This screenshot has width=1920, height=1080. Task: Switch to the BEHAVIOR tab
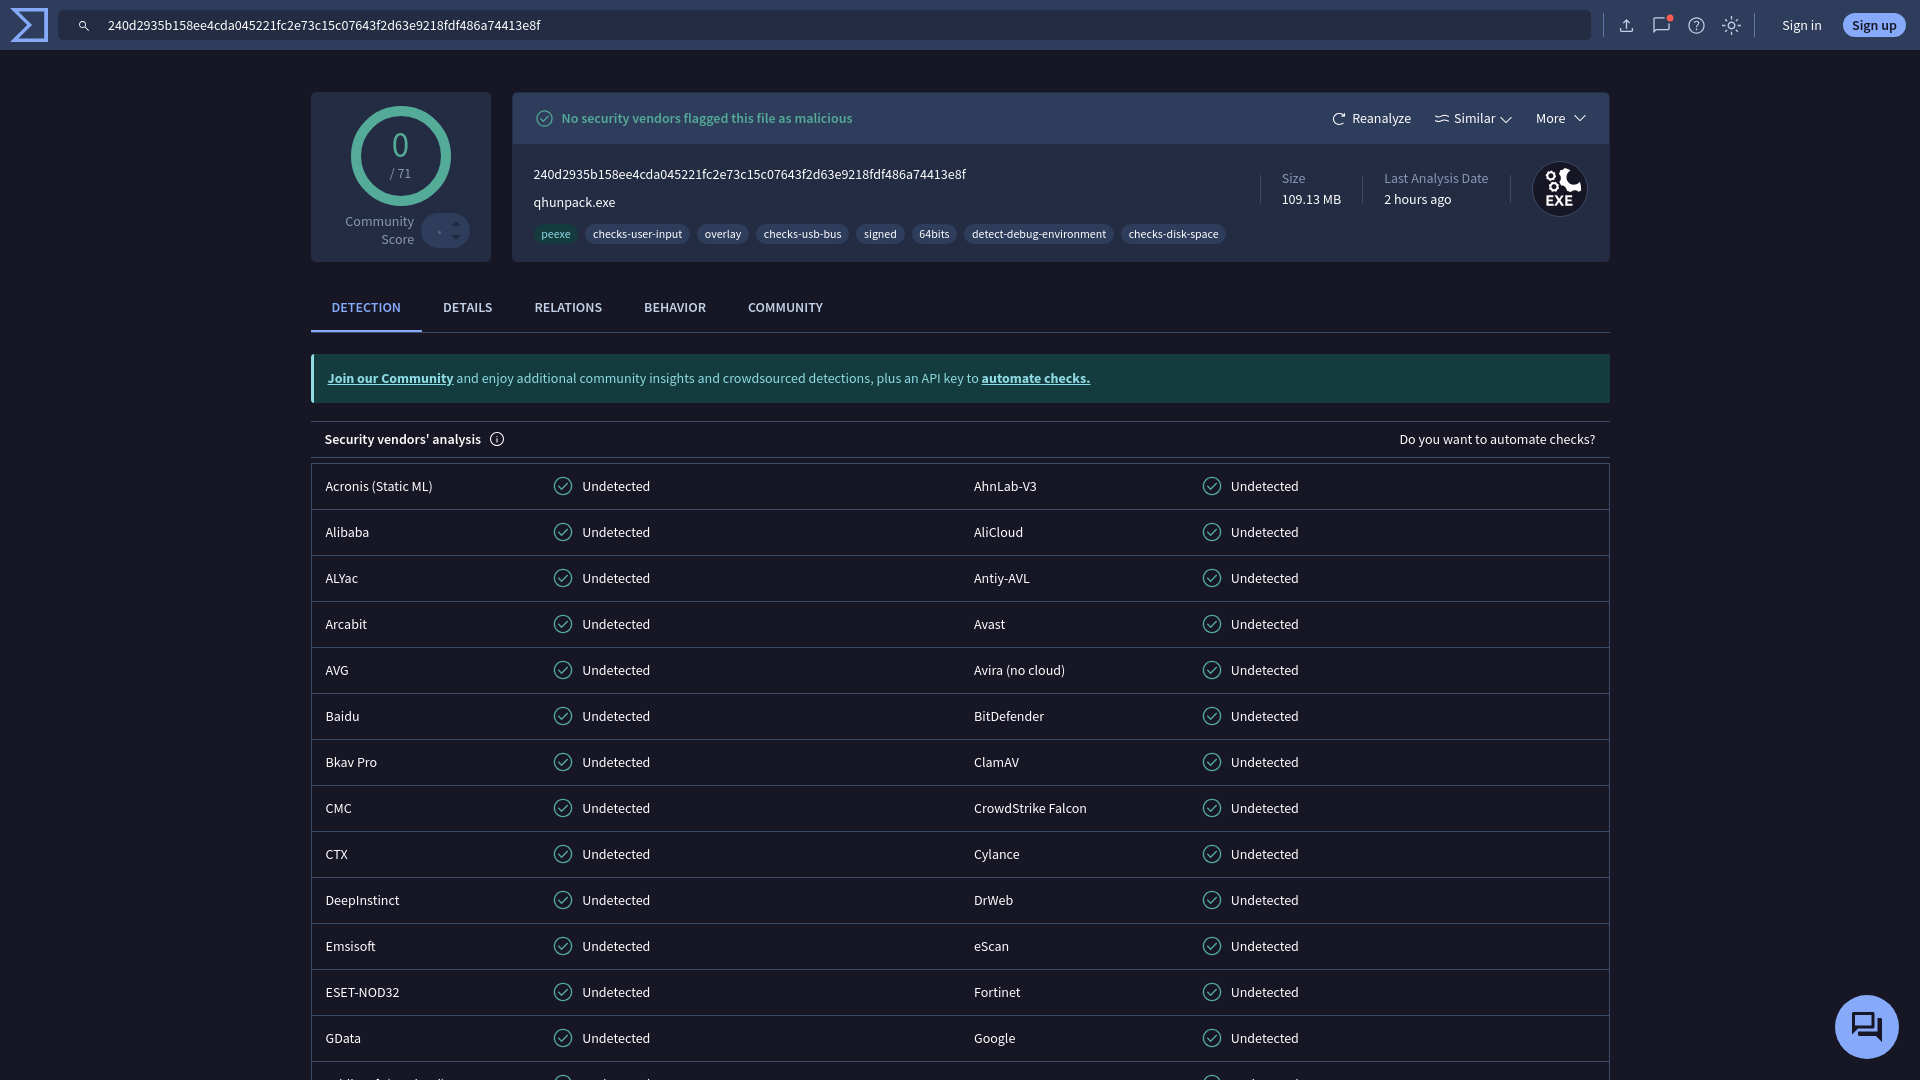(x=674, y=307)
